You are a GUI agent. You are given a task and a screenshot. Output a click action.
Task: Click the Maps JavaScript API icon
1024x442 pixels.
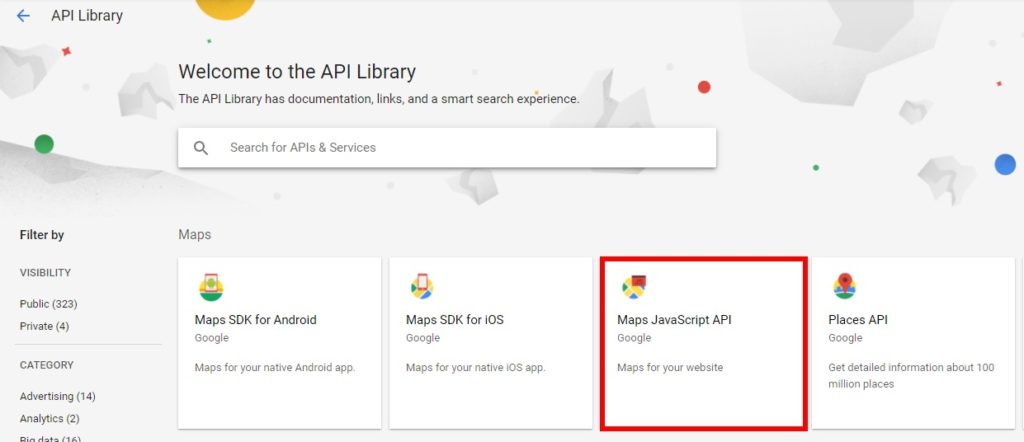(x=633, y=286)
